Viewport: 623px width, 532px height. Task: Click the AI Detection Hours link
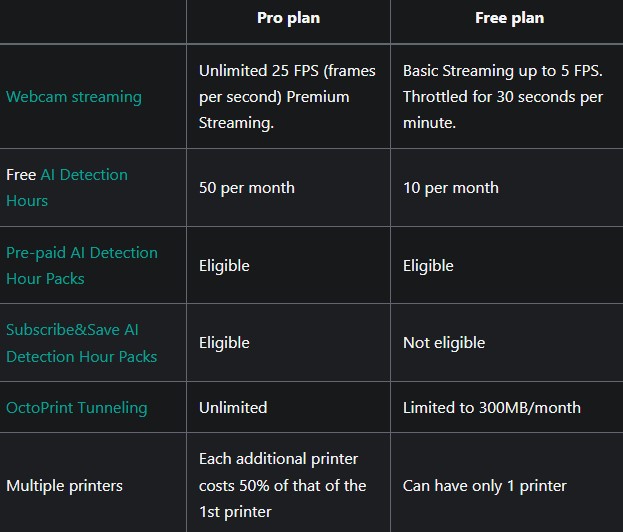[x=84, y=175]
